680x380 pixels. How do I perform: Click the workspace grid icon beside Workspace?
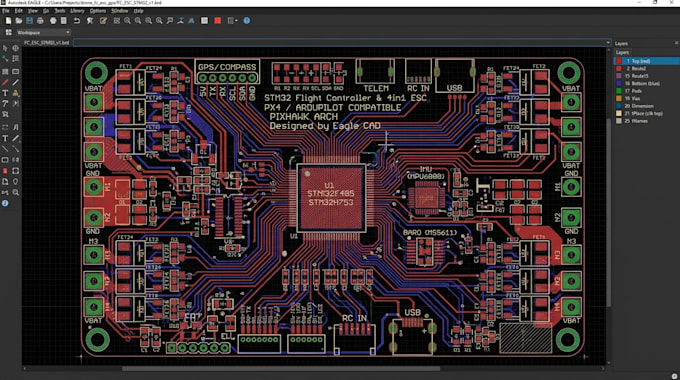pos(8,33)
